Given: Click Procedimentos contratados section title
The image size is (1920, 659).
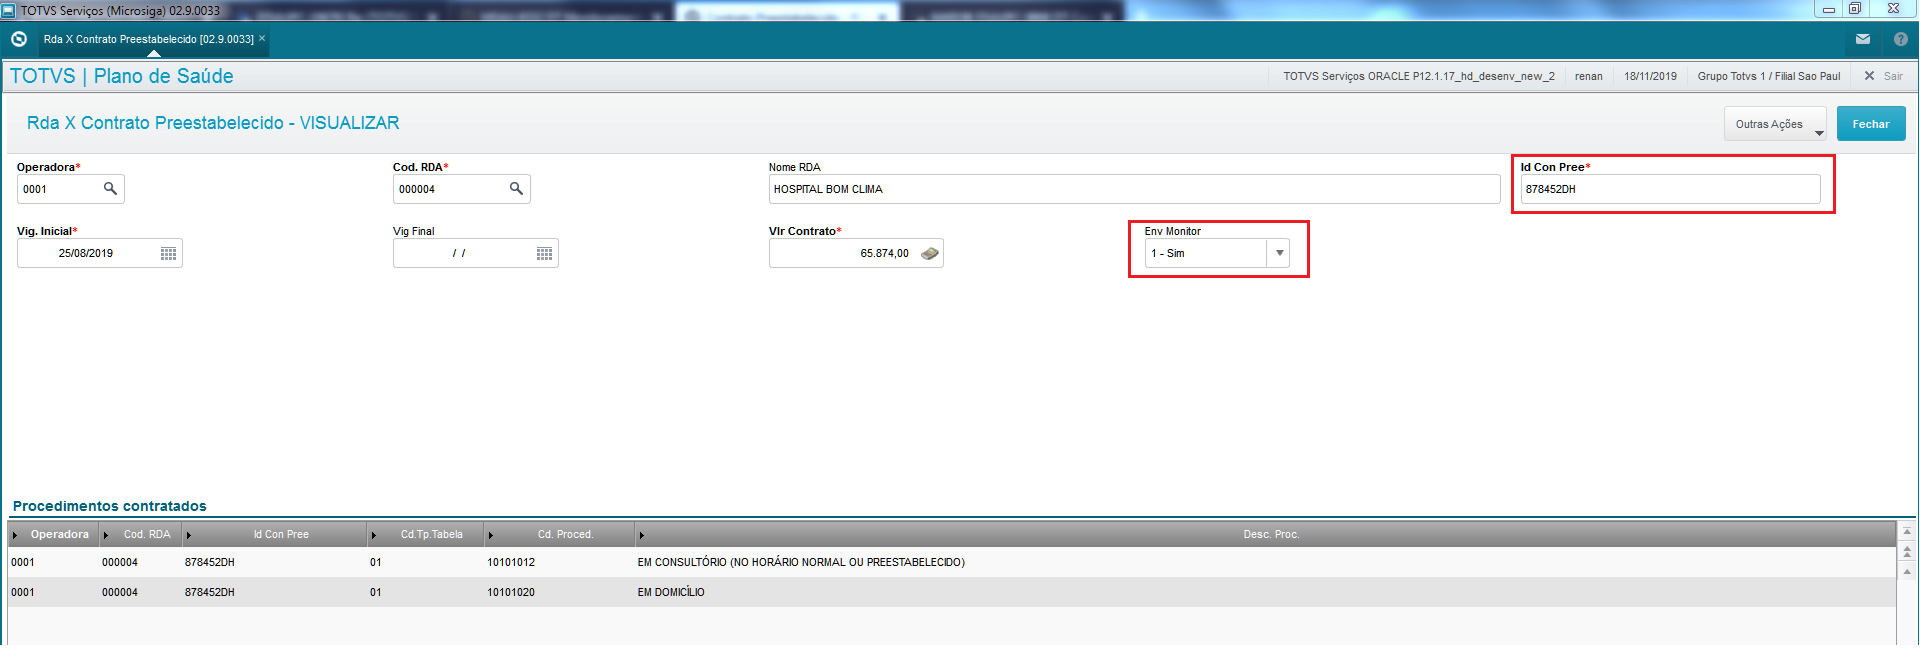Looking at the screenshot, I should point(110,506).
